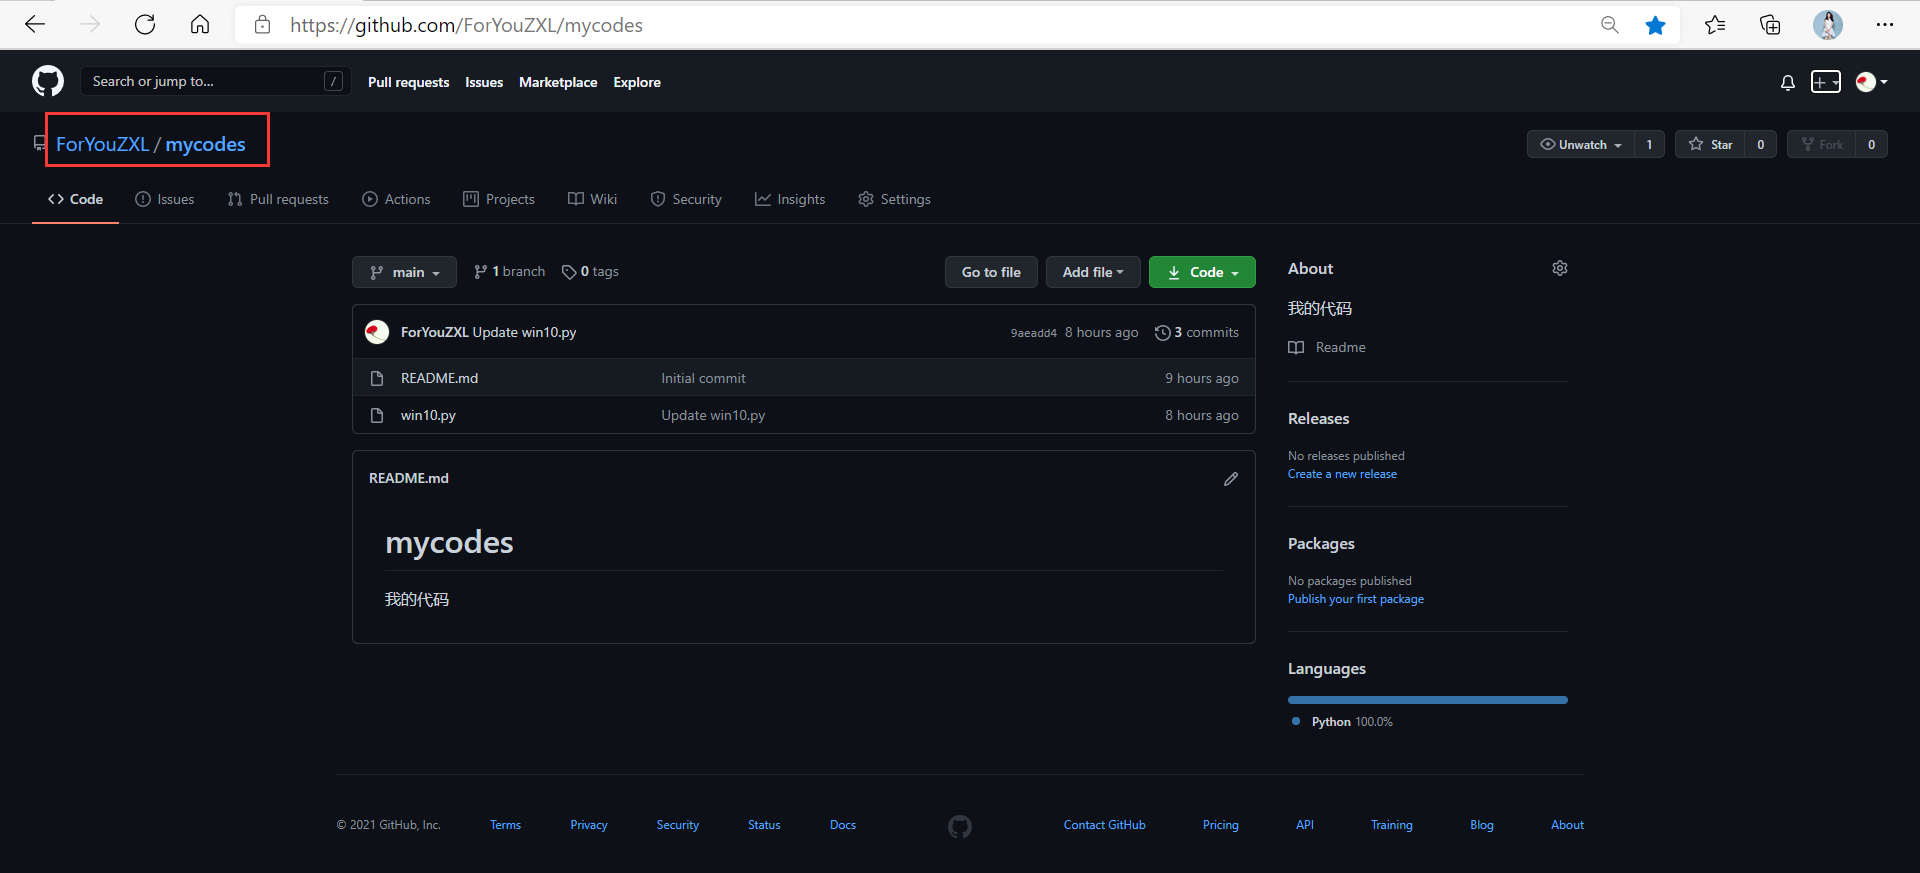Edit README with the pencil icon

point(1231,479)
